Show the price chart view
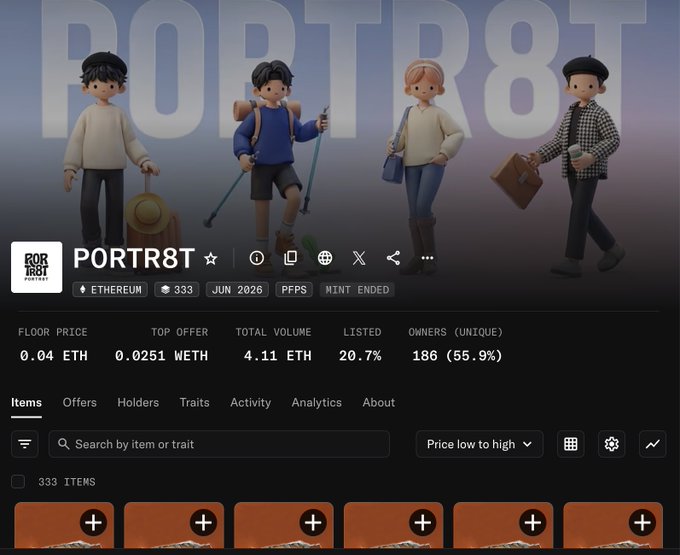 pyautogui.click(x=653, y=444)
